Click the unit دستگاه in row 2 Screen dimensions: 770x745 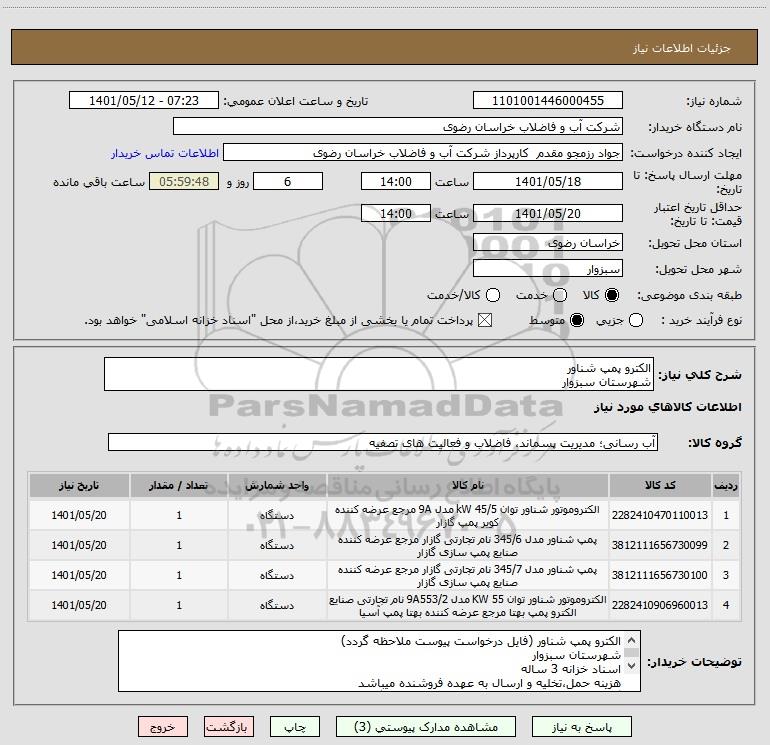pyautogui.click(x=277, y=545)
